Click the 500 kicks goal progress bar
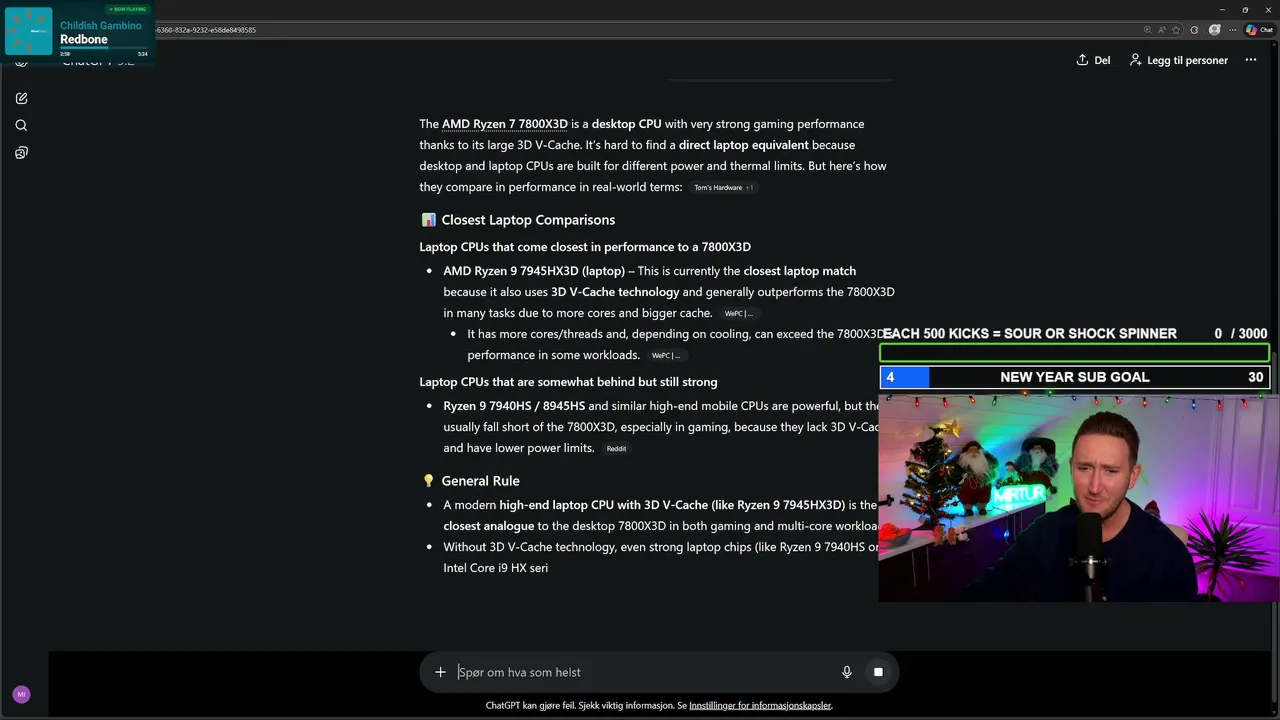1280x720 pixels. point(1075,353)
